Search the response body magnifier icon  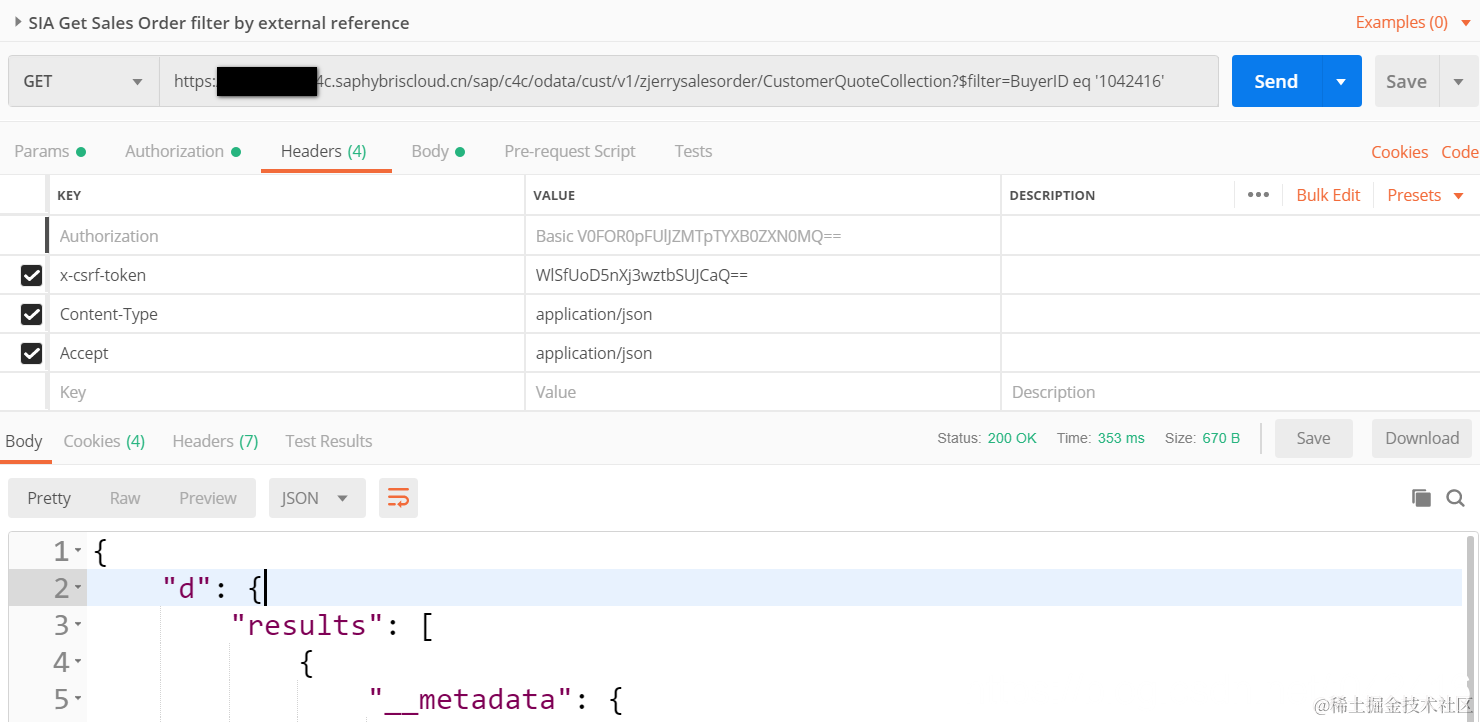[x=1455, y=498]
